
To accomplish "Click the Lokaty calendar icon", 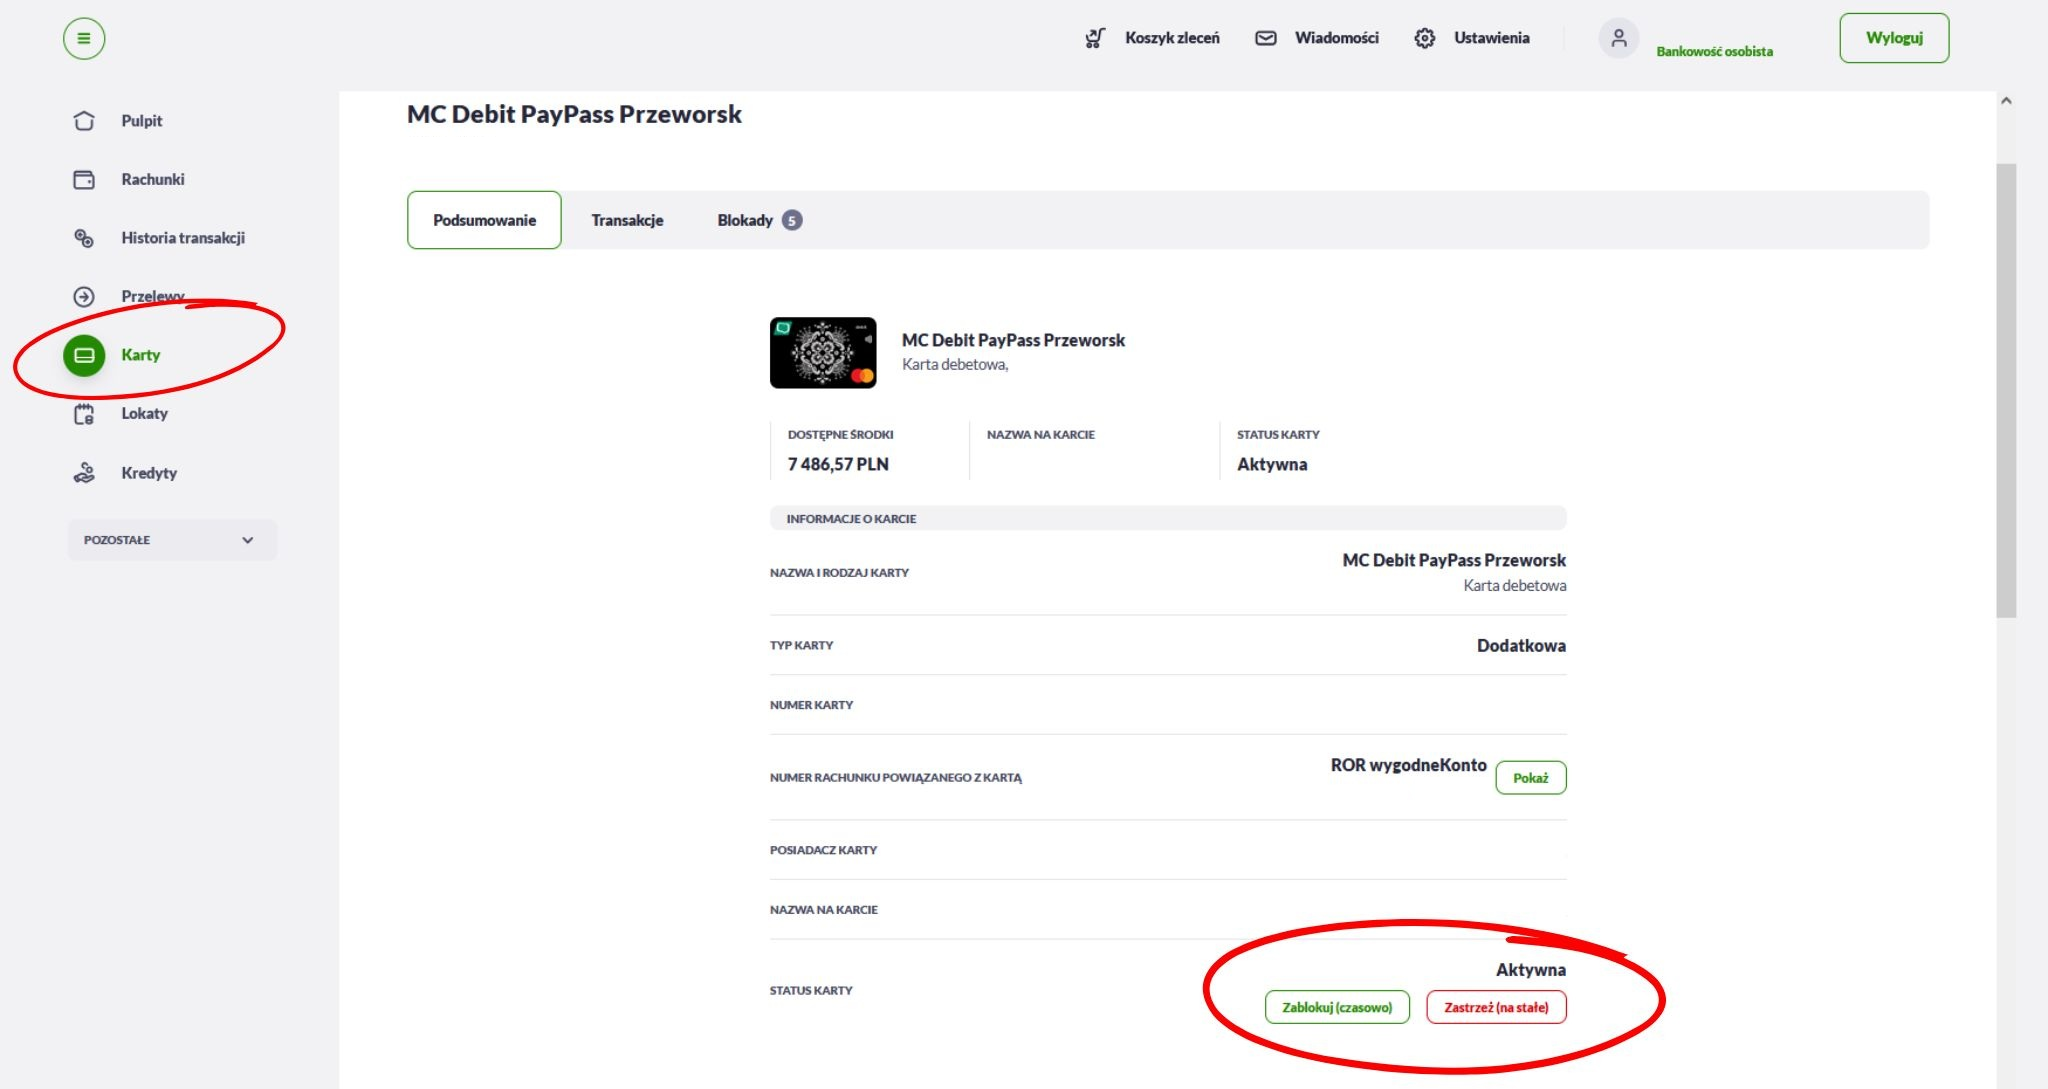I will point(84,414).
